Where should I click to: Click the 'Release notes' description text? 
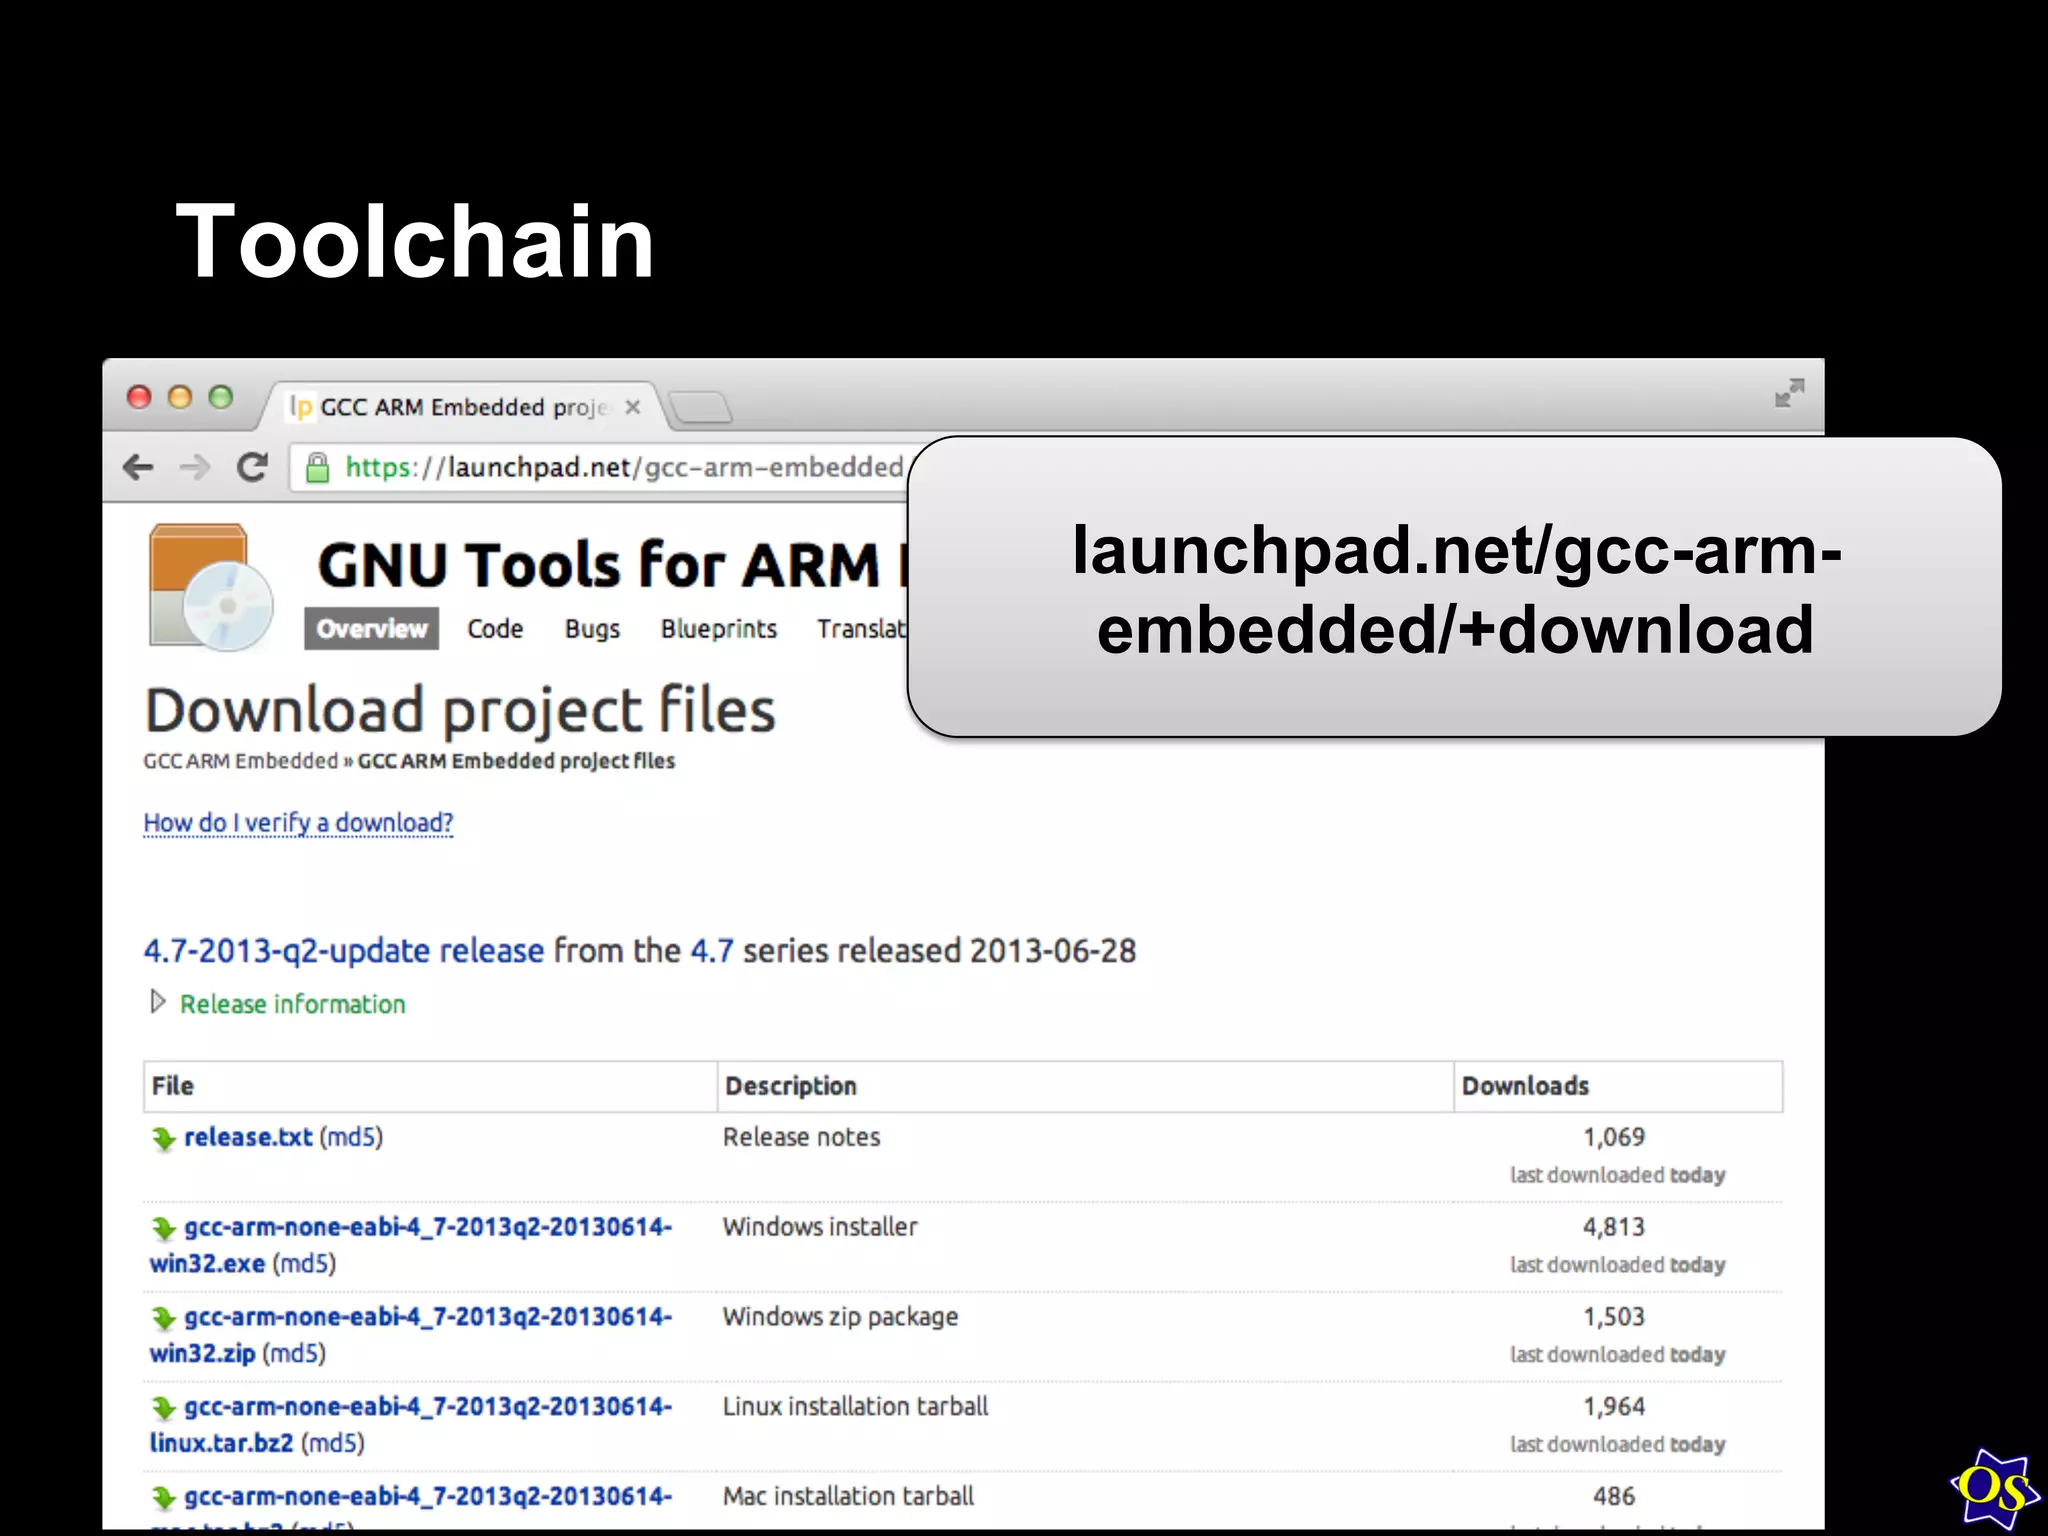[x=802, y=1137]
